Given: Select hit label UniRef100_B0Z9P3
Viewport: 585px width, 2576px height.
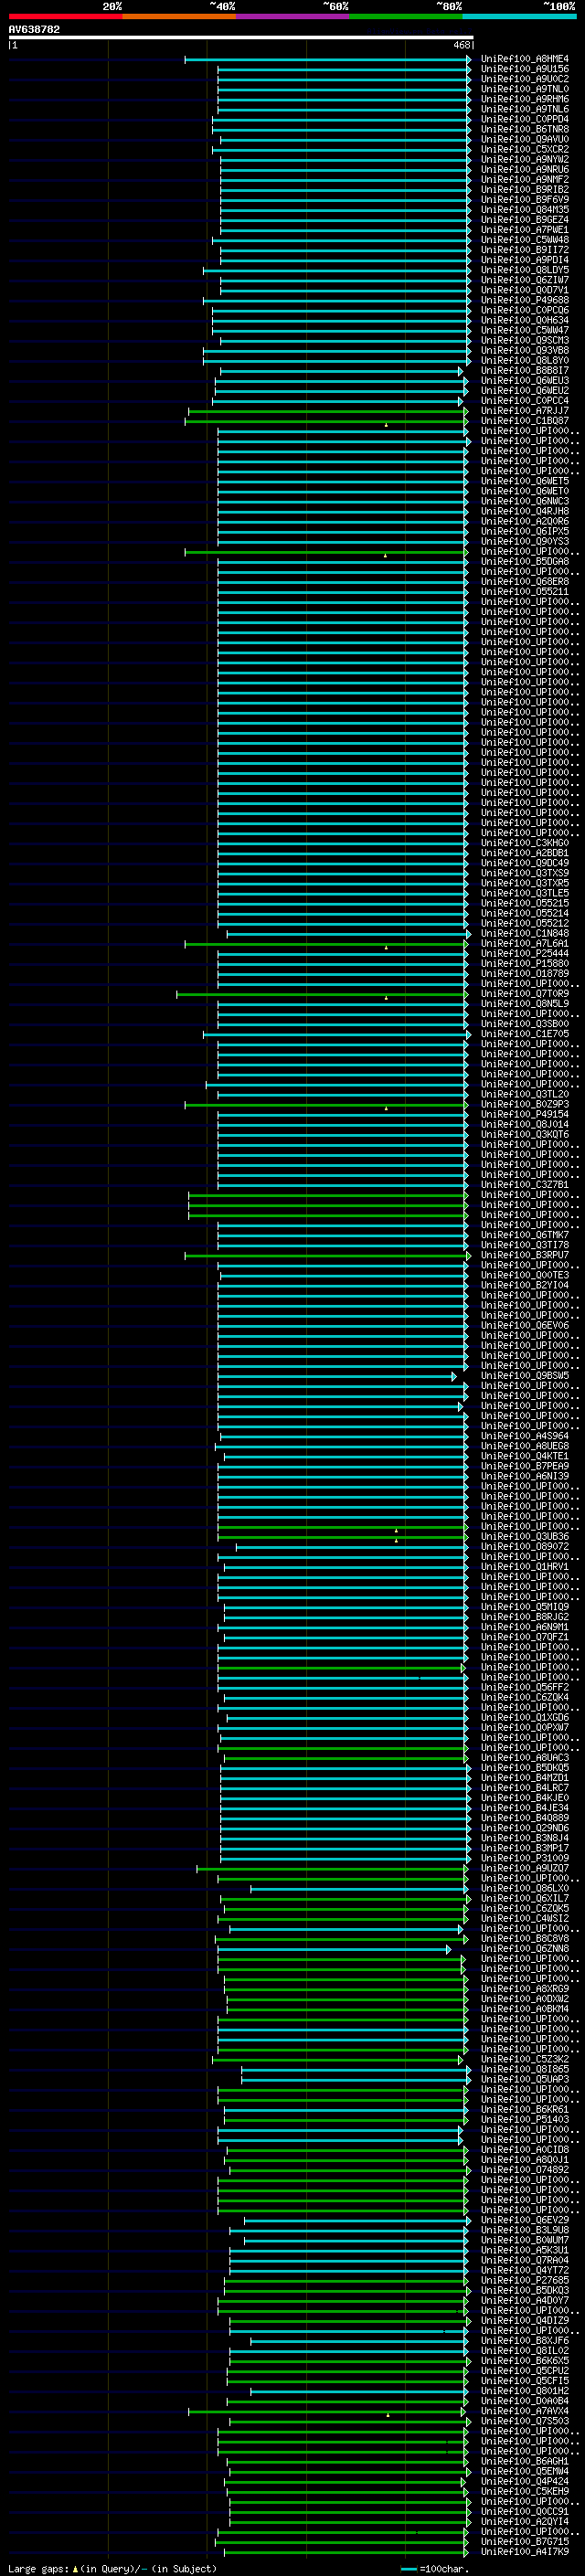Looking at the screenshot, I should tap(524, 1105).
